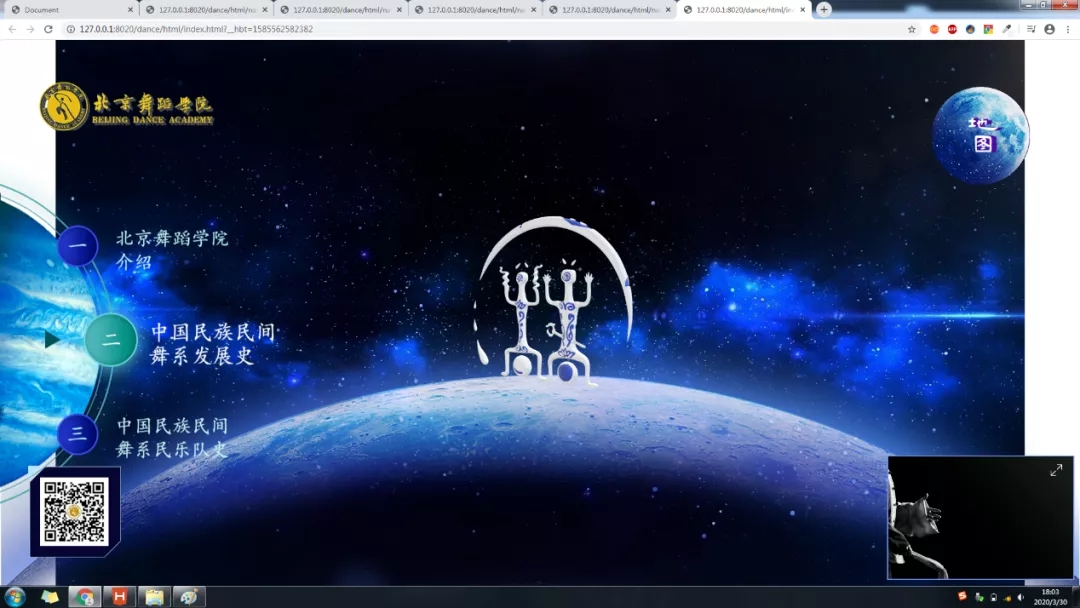The width and height of the screenshot is (1080, 608).
Task: Expand the video thumbnail with arrows icon
Action: coord(1056,470)
